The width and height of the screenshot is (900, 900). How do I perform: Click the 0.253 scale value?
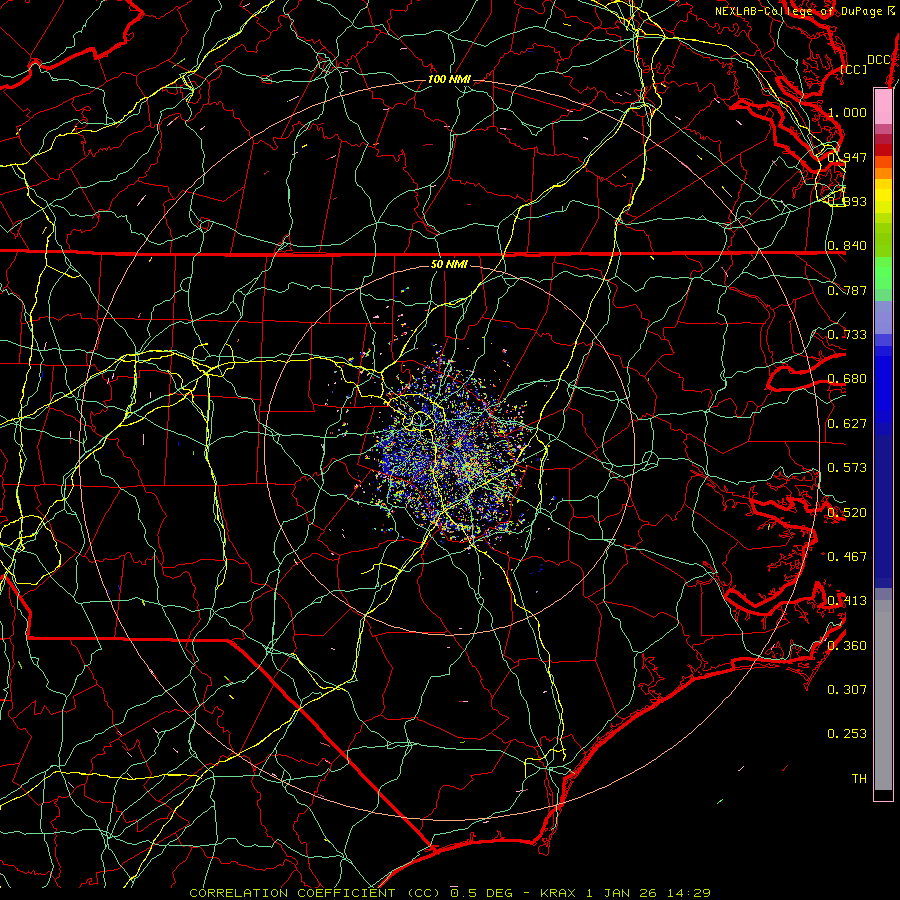tap(847, 734)
